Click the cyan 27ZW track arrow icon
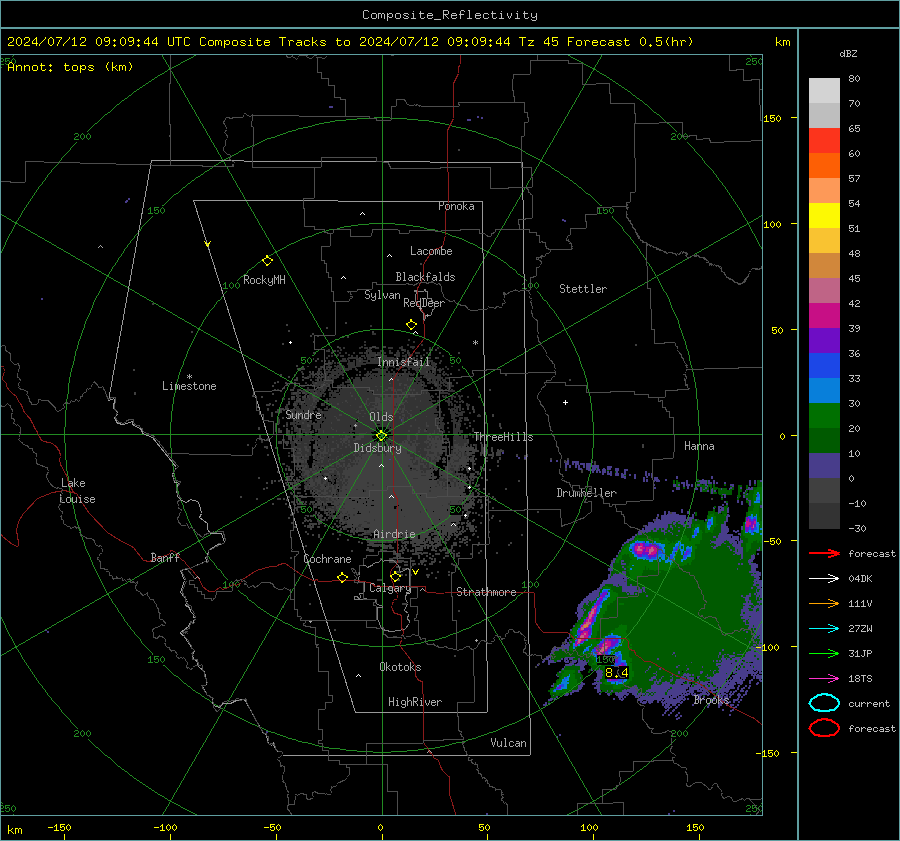 824,629
